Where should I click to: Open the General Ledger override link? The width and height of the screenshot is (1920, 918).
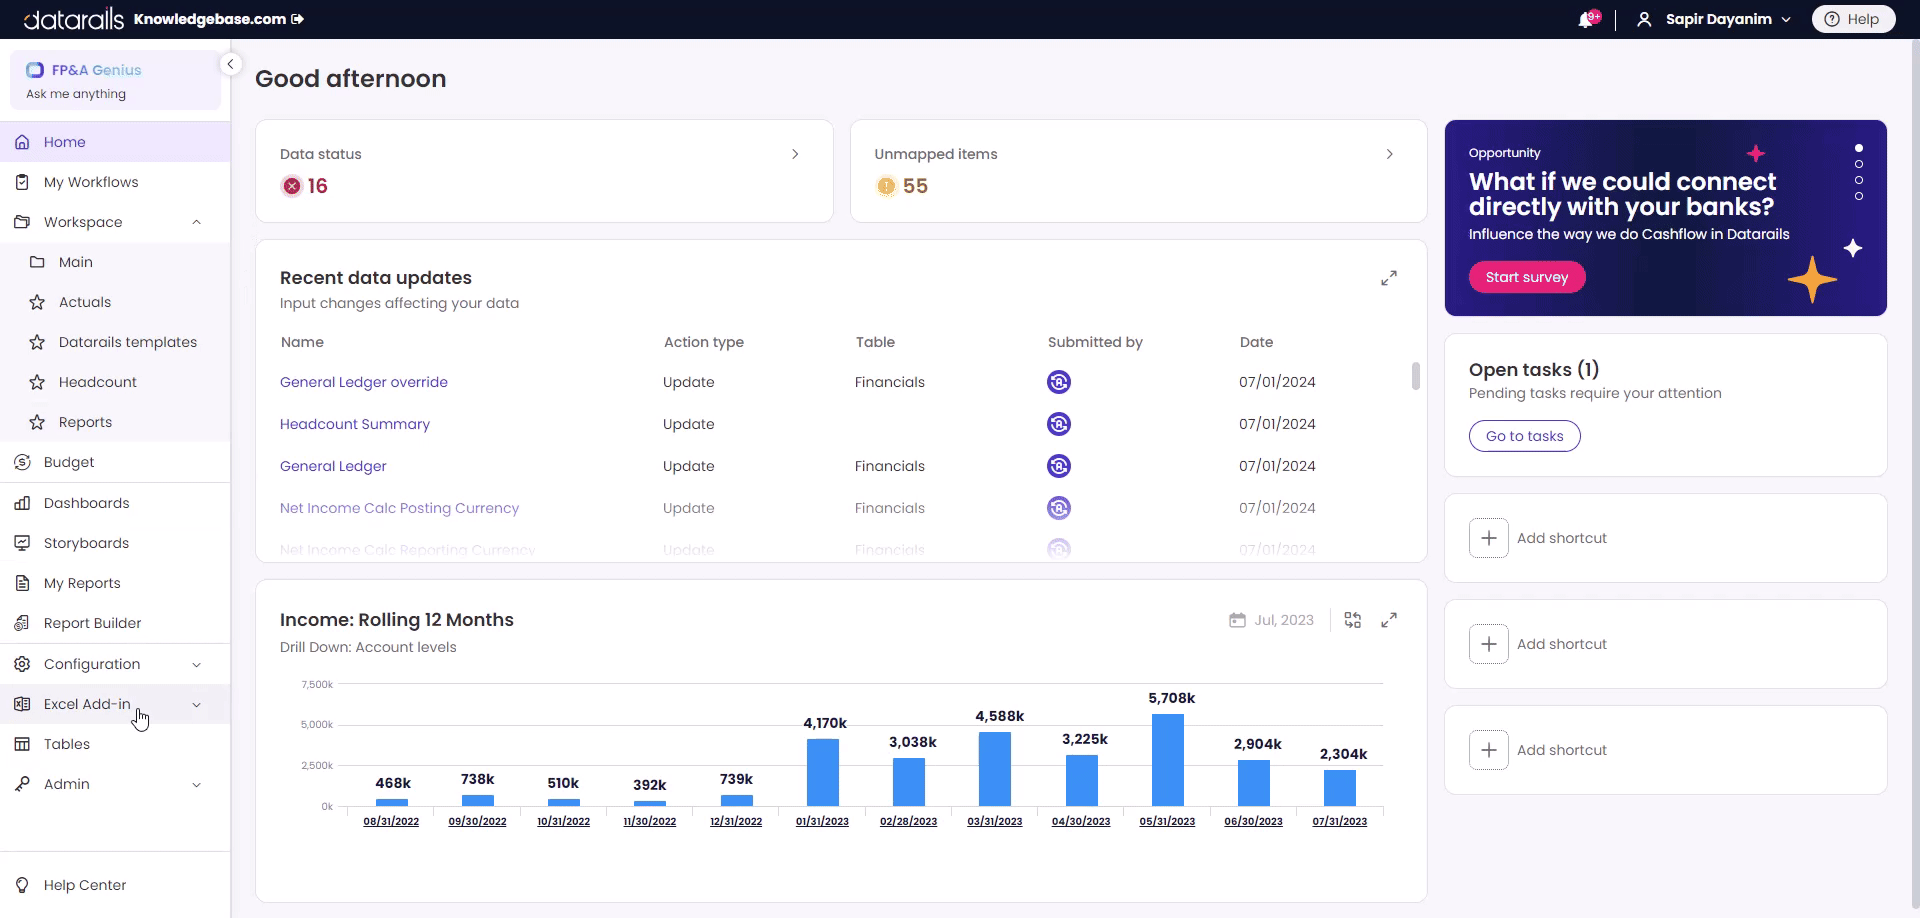[363, 382]
